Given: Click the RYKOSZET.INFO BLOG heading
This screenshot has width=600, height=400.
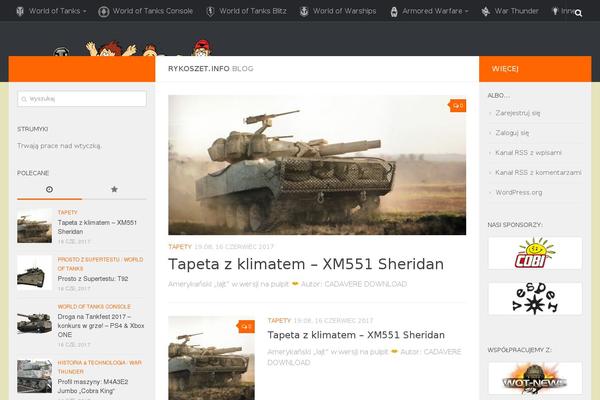Looking at the screenshot, I should 210,69.
